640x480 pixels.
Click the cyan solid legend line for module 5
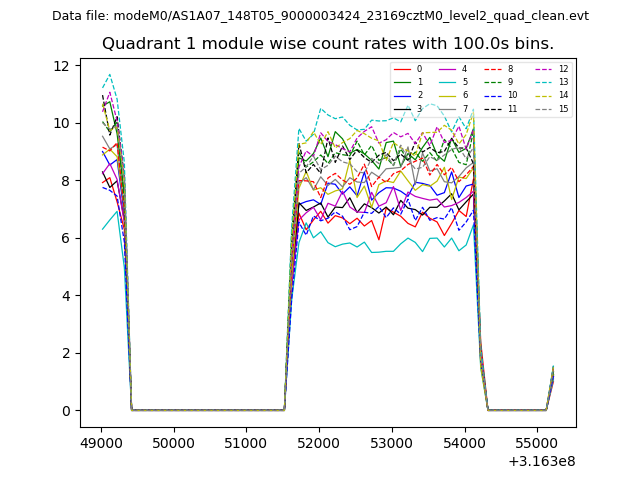[449, 82]
